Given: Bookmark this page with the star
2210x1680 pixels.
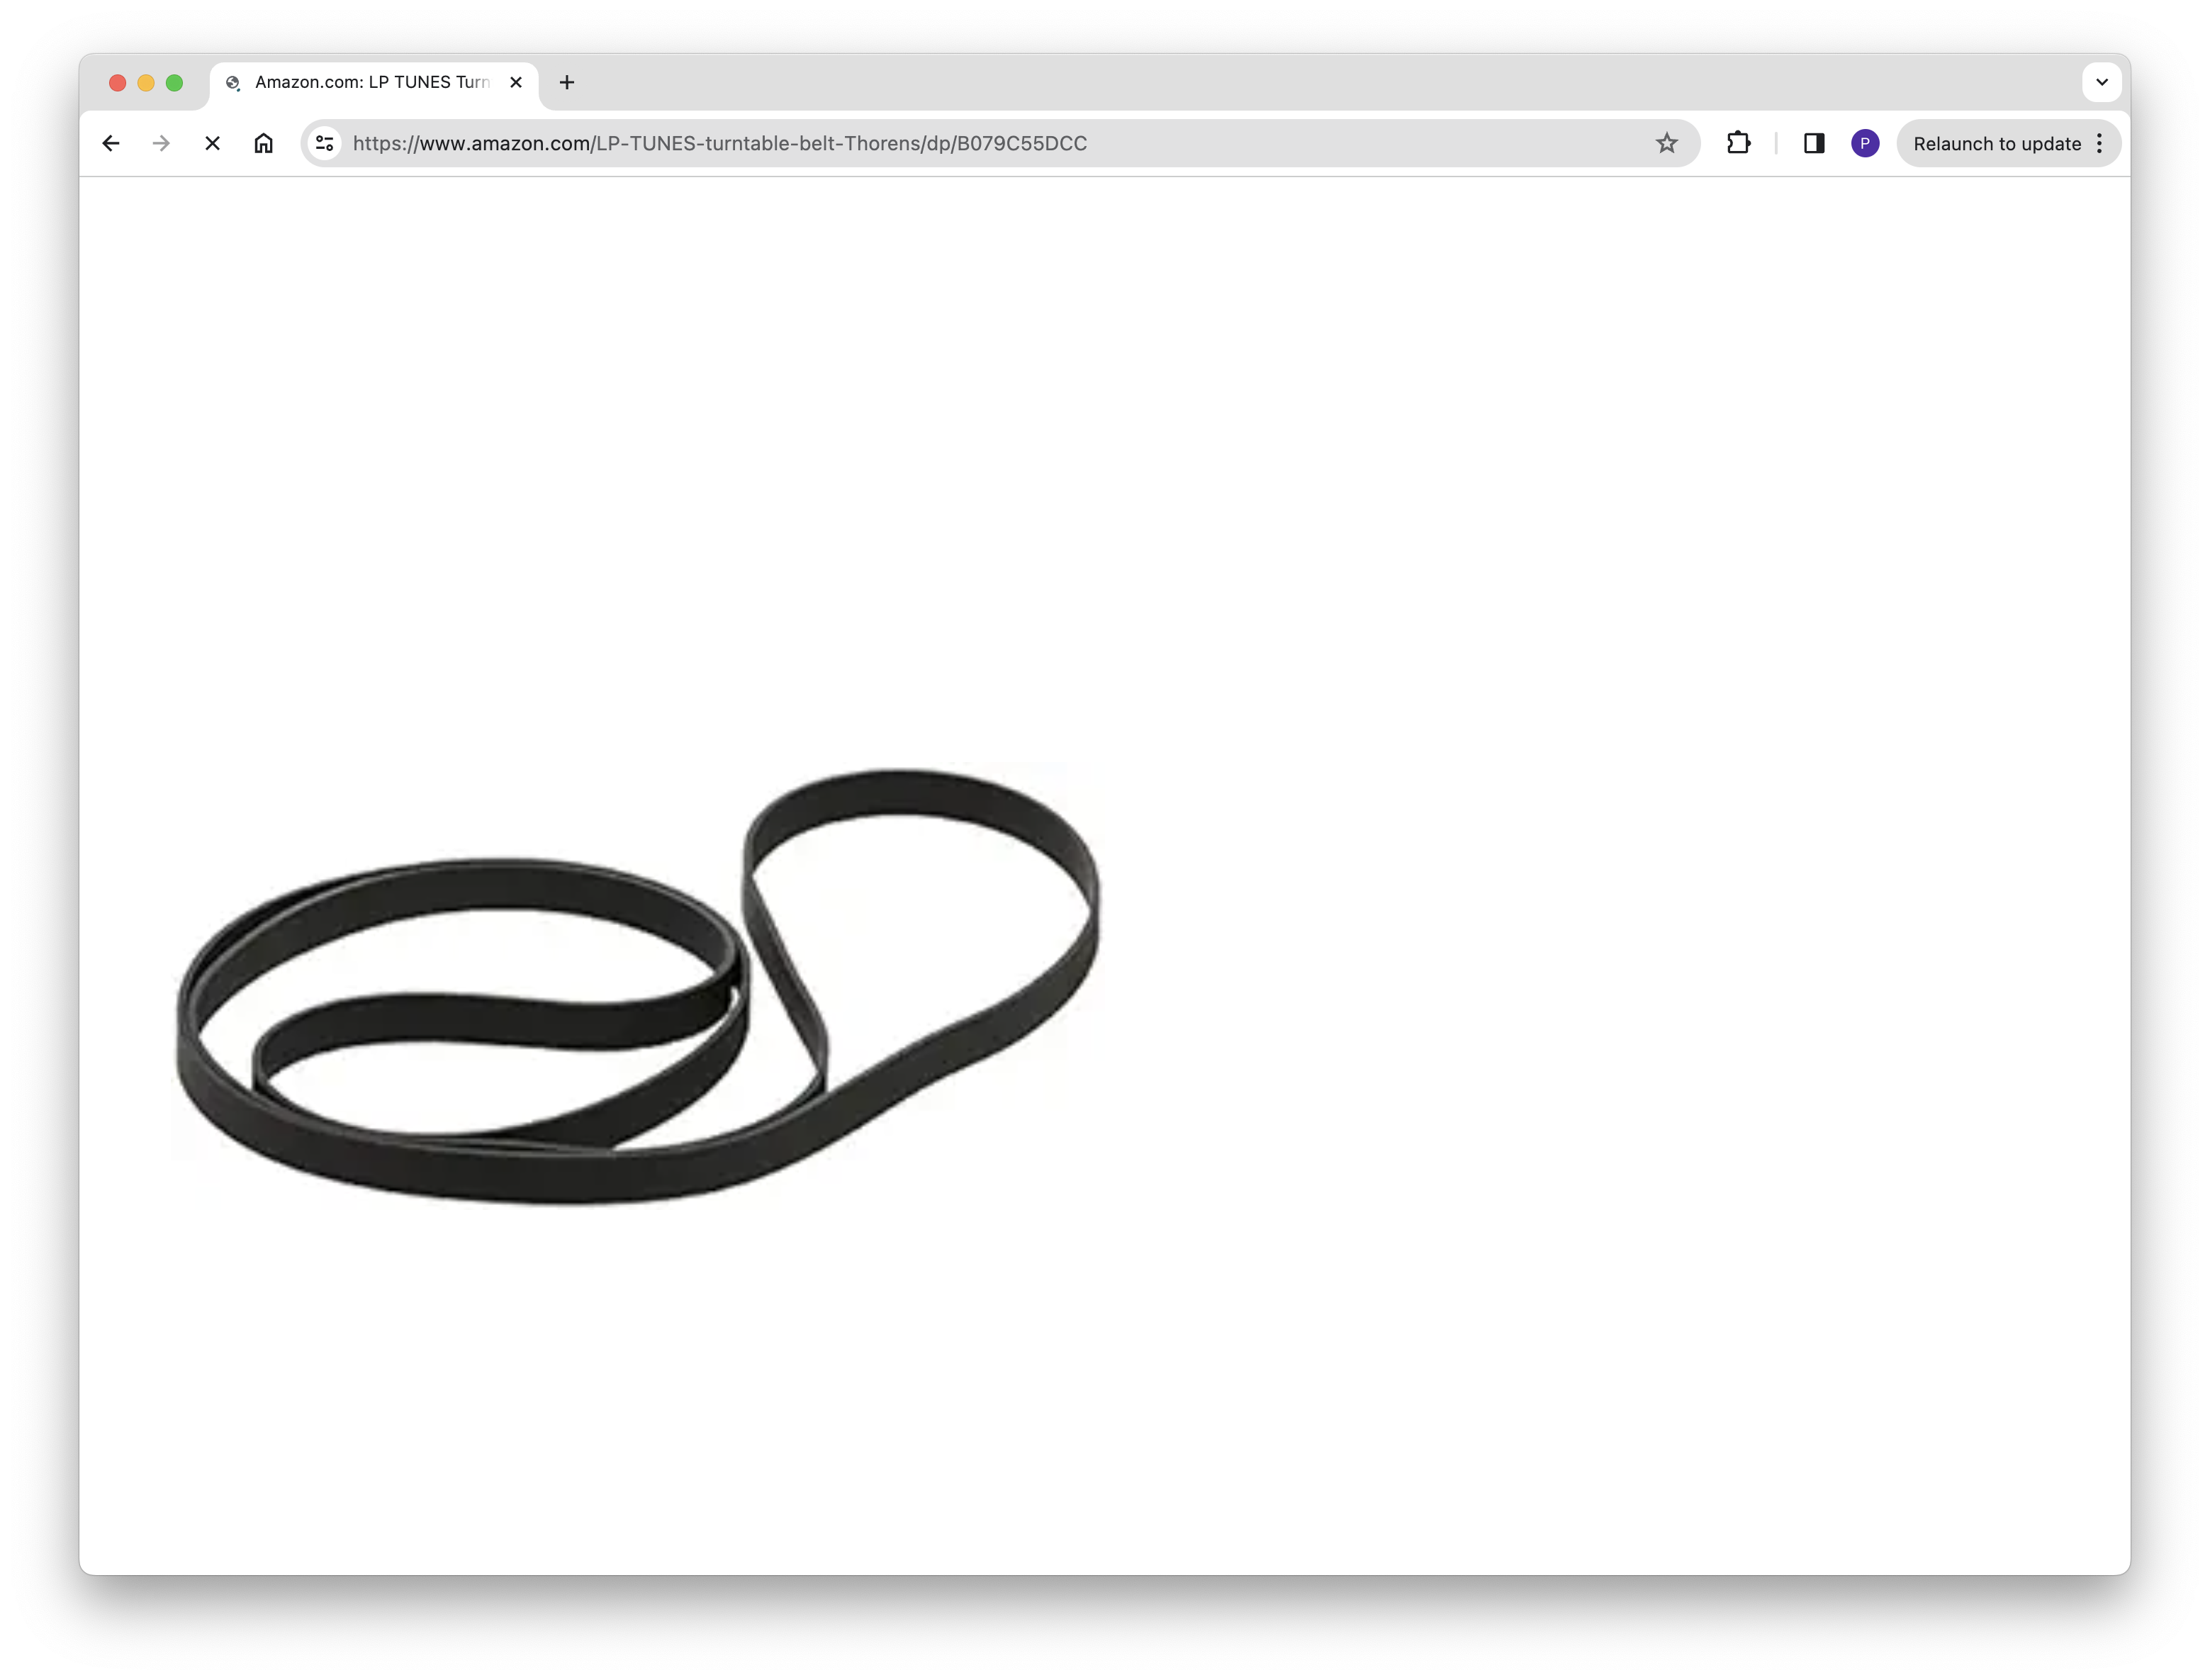Looking at the screenshot, I should pos(1666,143).
